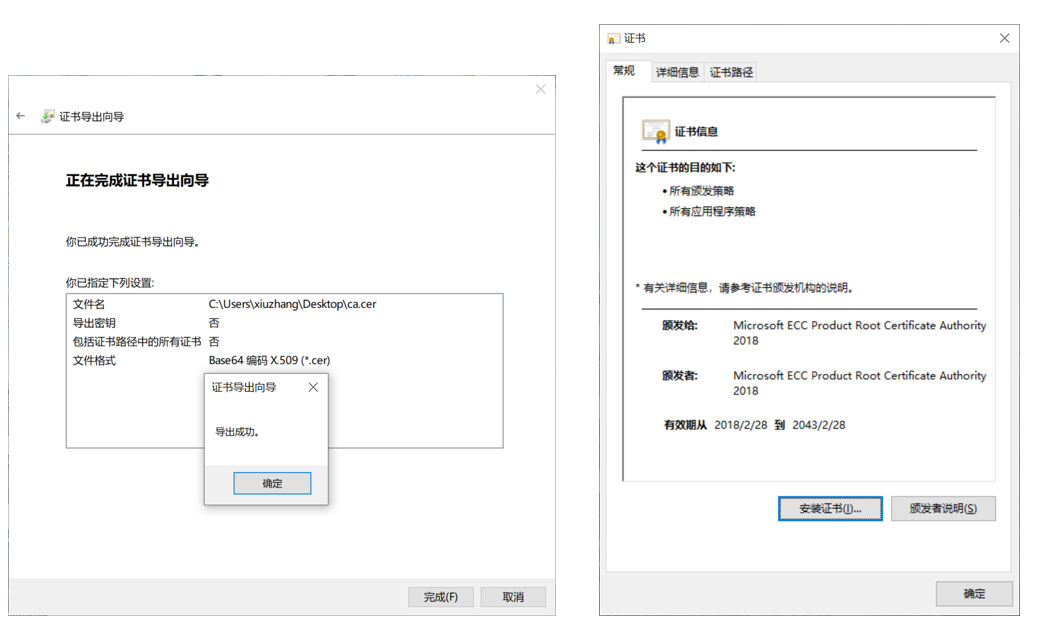The width and height of the screenshot is (1039, 636).
Task: Click the back arrow in the export wizard
Action: tap(21, 116)
